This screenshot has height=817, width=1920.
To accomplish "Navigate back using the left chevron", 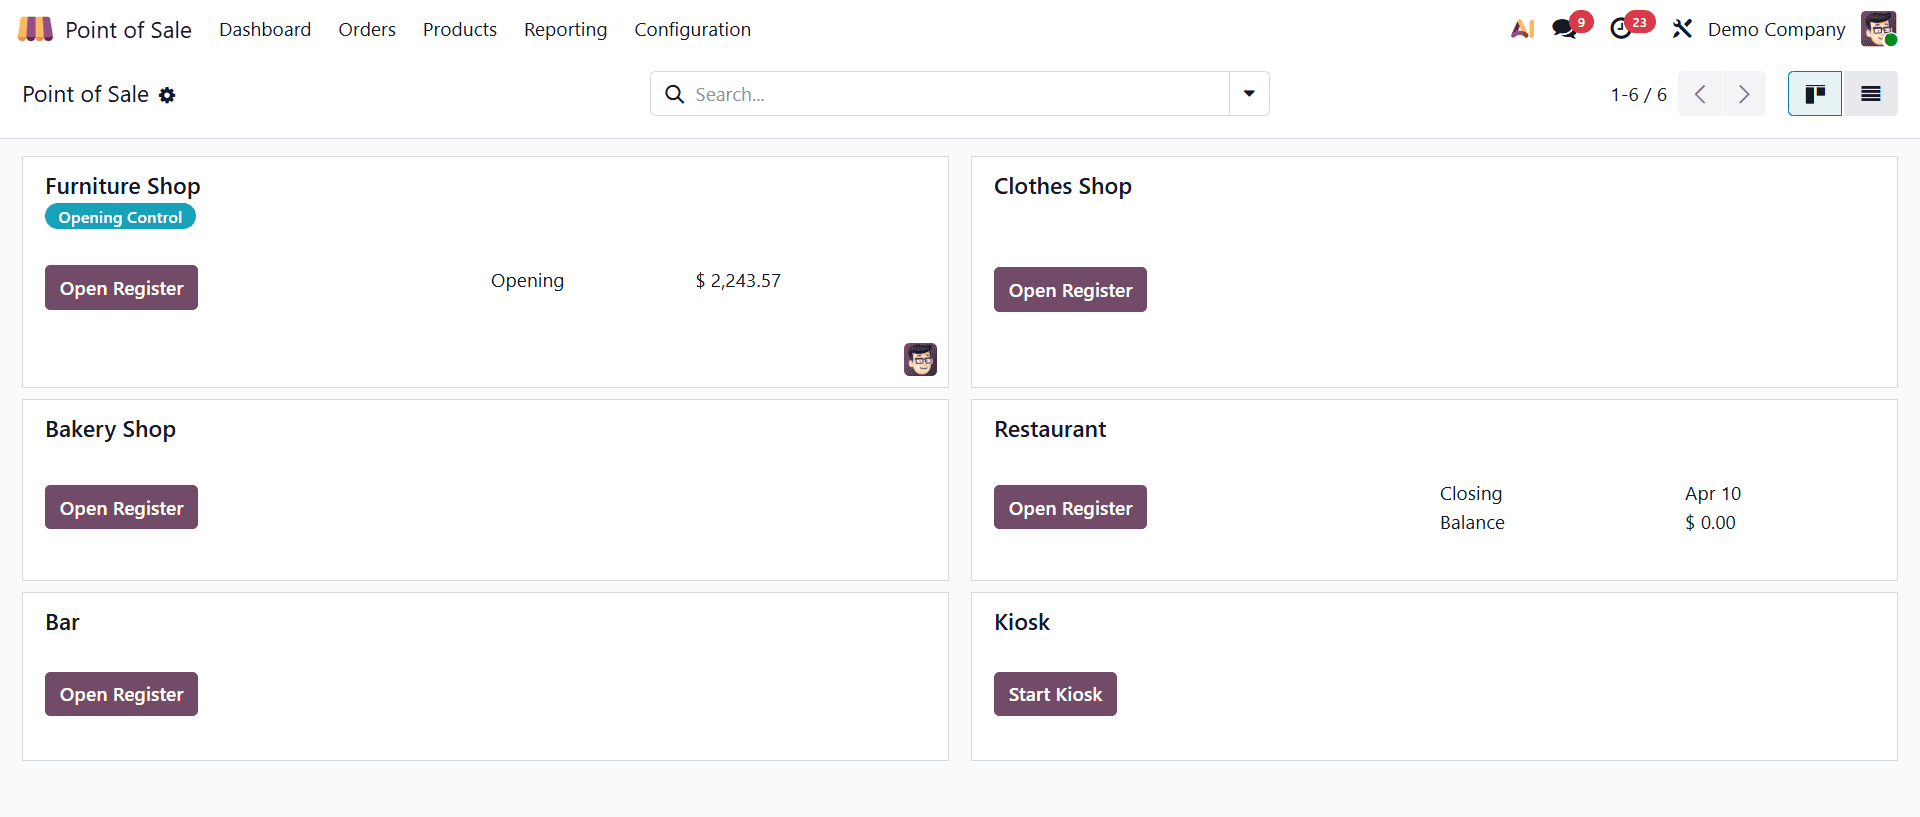I will coord(1700,93).
